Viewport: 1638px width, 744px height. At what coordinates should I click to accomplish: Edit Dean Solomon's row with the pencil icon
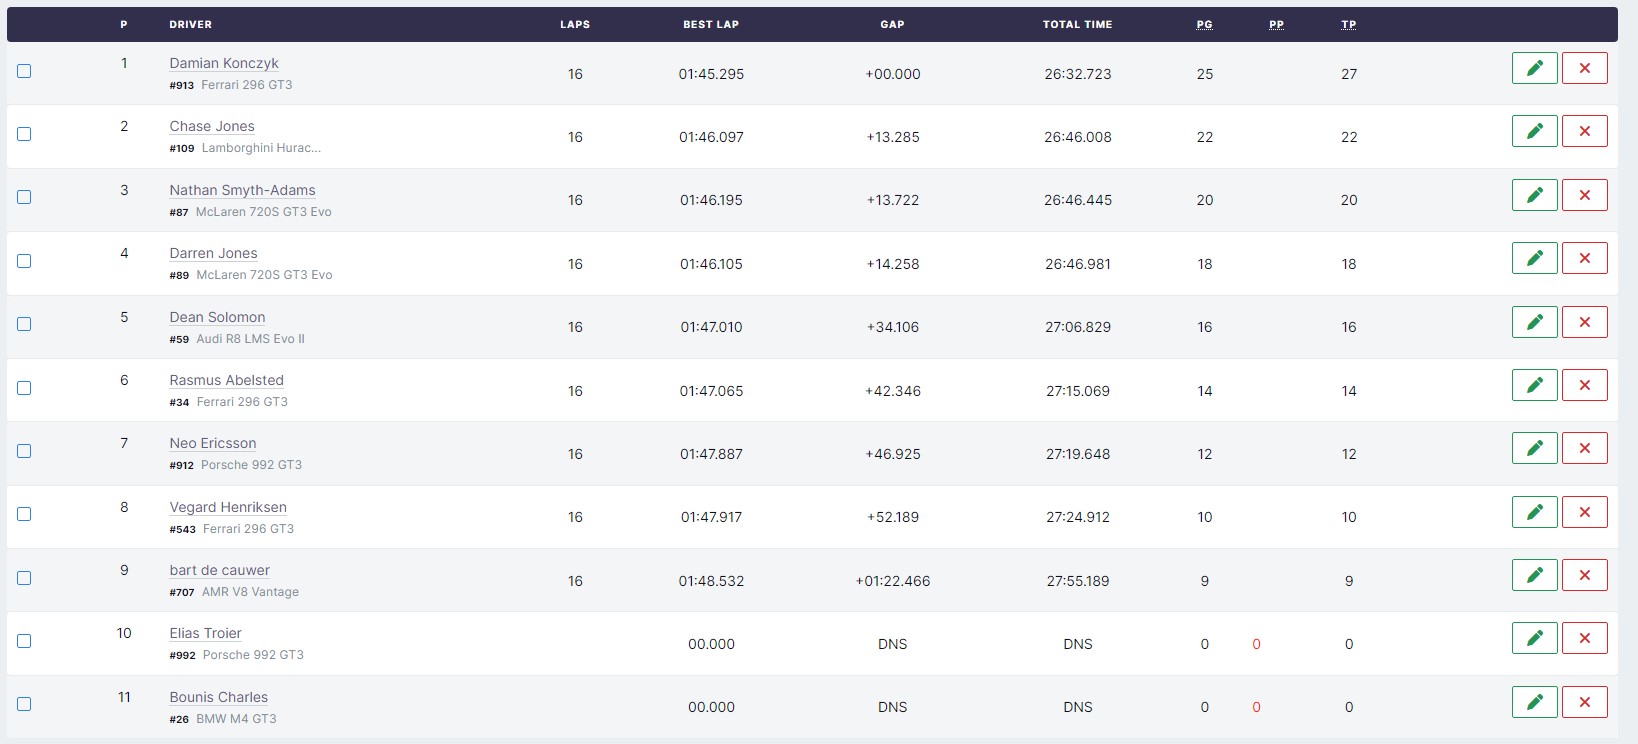pos(1534,322)
